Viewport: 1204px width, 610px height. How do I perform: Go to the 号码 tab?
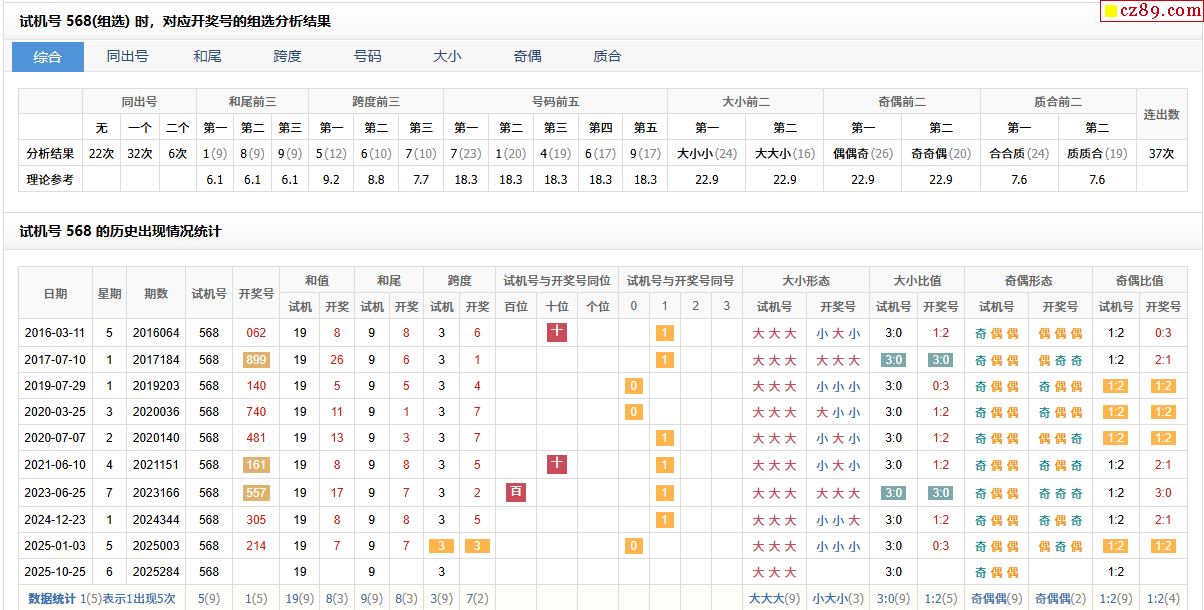click(x=367, y=56)
